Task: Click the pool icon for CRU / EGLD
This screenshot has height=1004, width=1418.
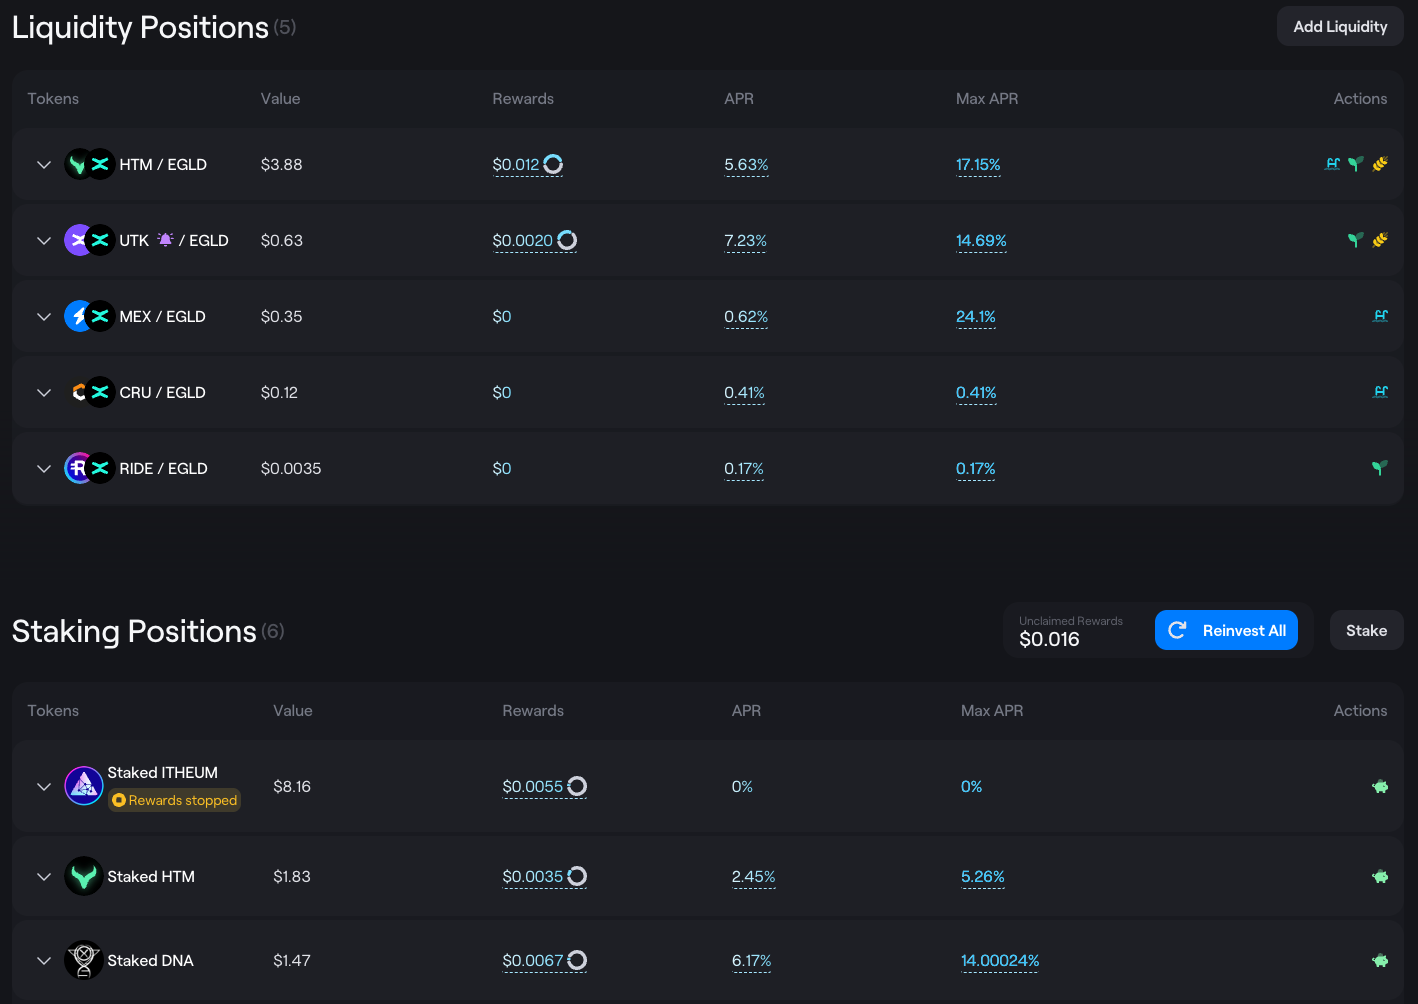Action: 1380,392
